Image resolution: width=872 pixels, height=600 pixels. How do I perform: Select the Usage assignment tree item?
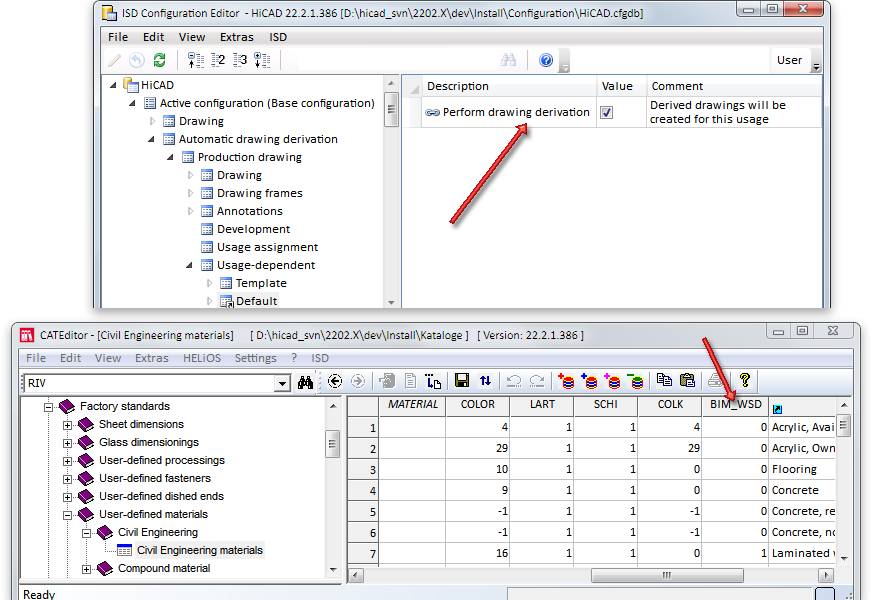click(267, 247)
